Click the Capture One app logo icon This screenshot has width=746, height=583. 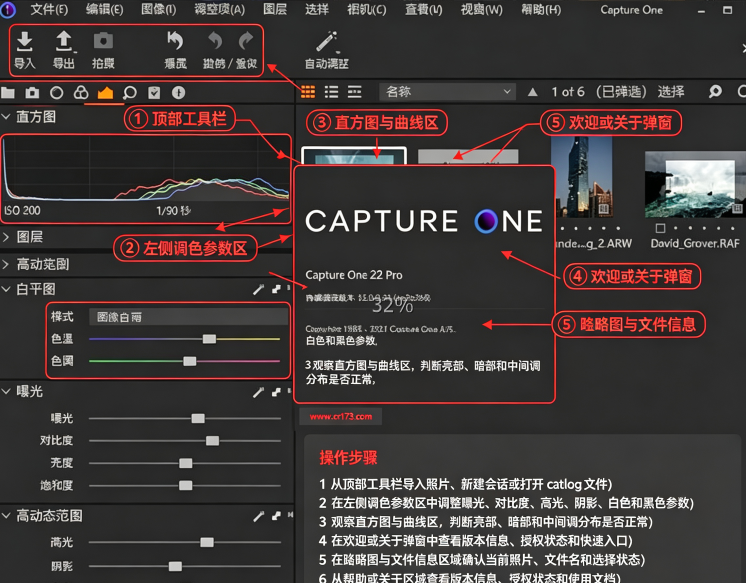pyautogui.click(x=8, y=10)
